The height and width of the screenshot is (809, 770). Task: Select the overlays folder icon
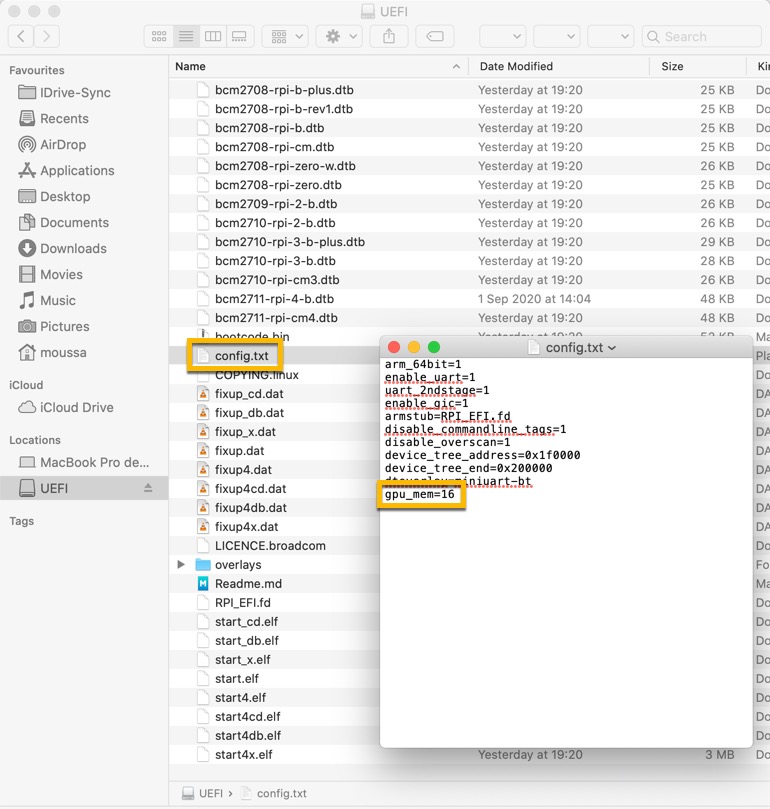click(203, 564)
